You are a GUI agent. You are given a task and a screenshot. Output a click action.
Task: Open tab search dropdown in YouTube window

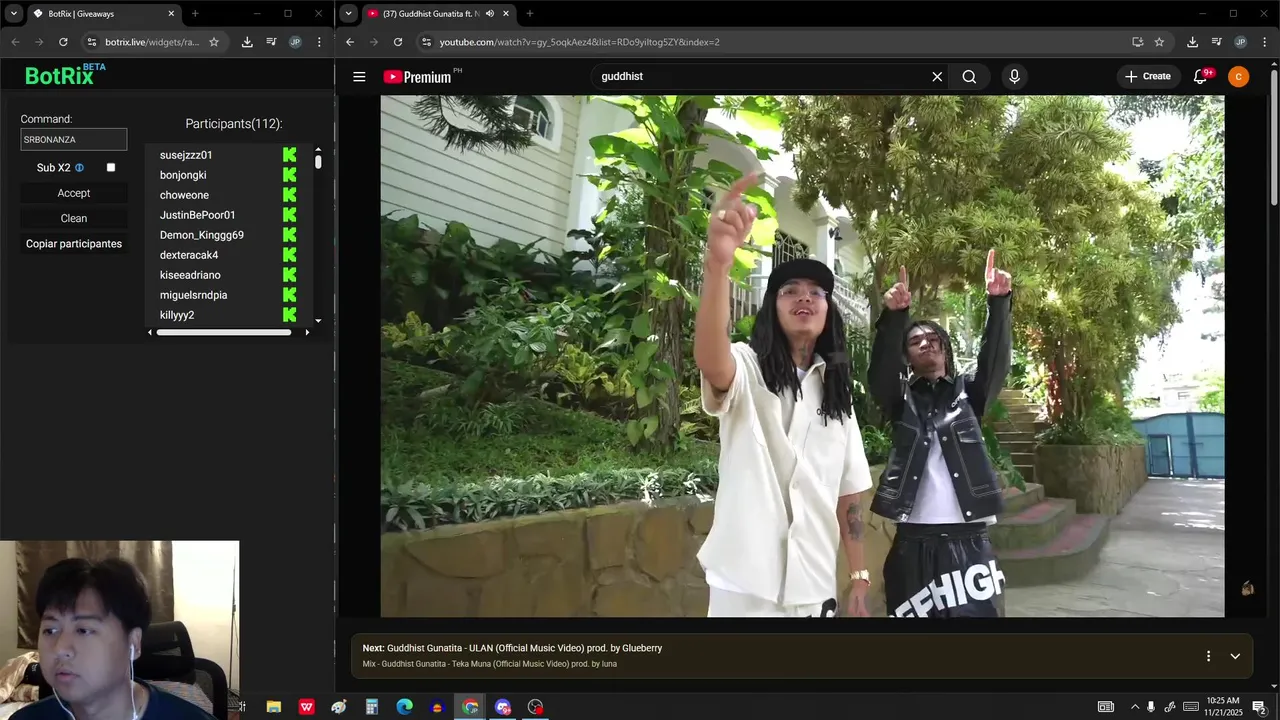(349, 14)
